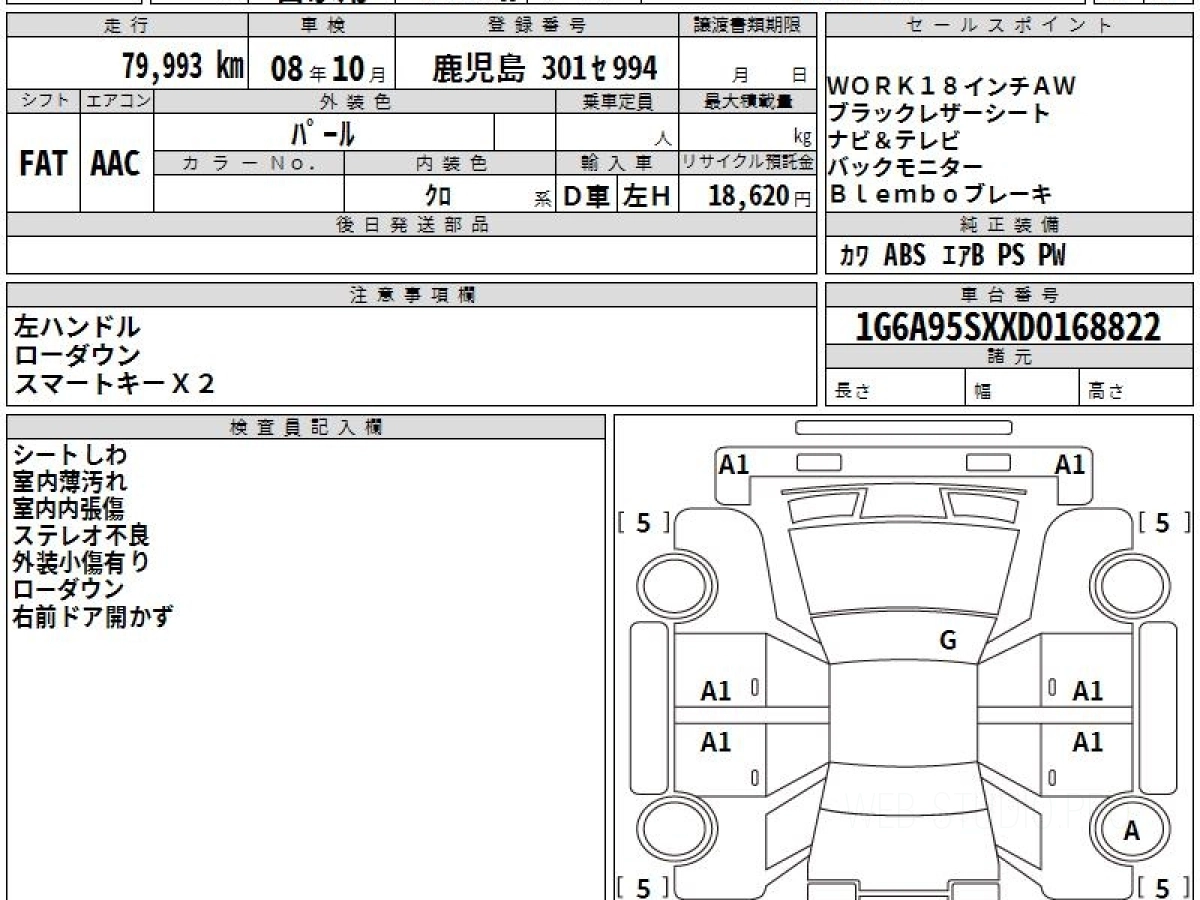This screenshot has height=900, width=1200.
Task: Select the exterior color value パール
Action: click(323, 132)
